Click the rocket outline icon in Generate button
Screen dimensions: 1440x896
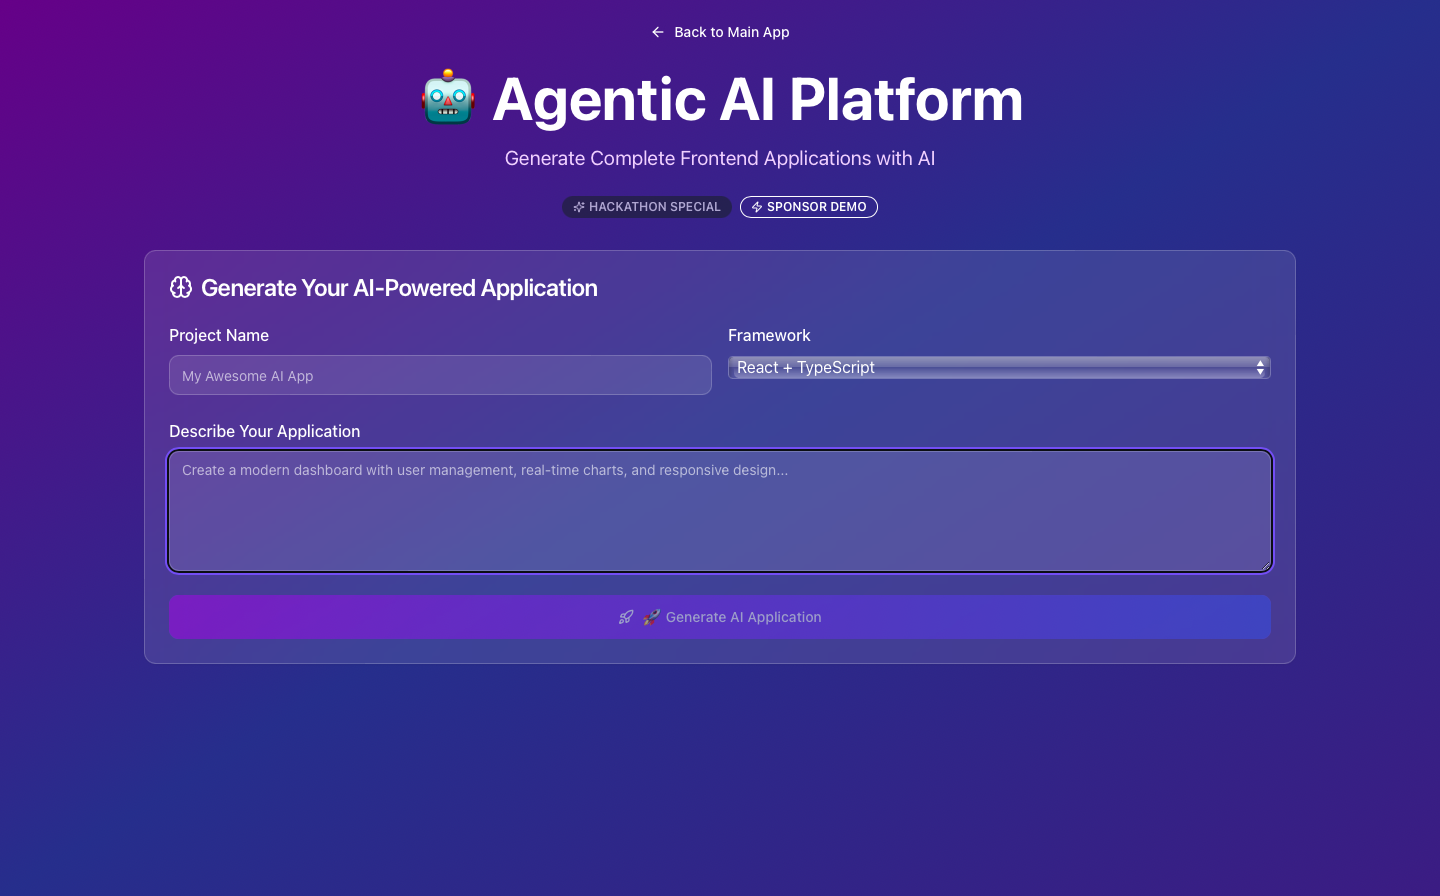coord(626,617)
